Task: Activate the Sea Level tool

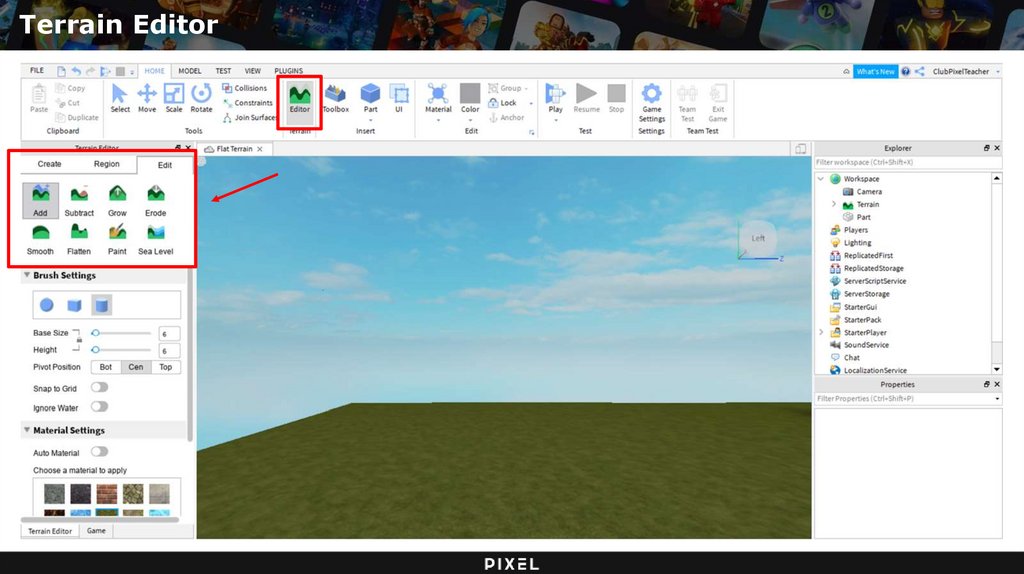Action: 155,239
